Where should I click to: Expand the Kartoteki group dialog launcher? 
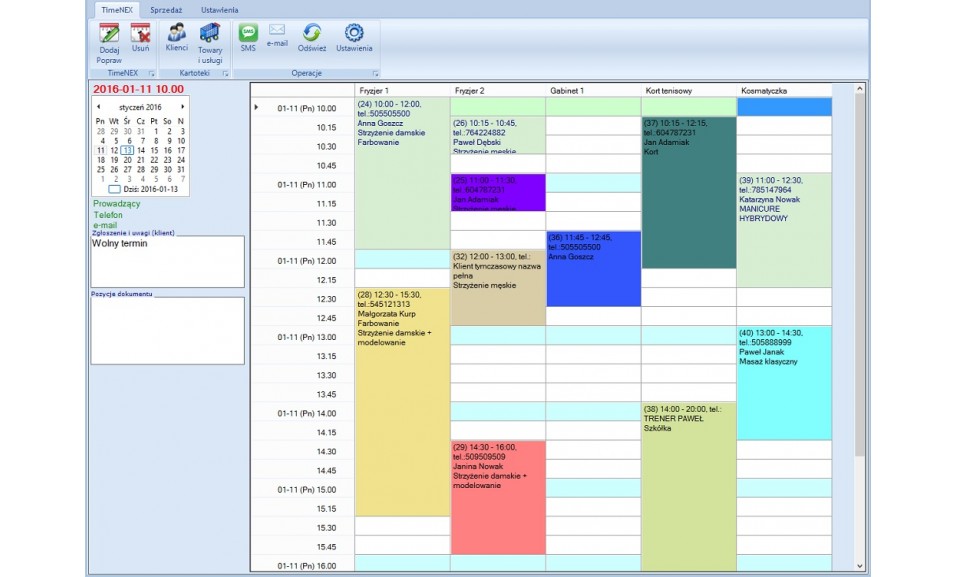click(x=225, y=74)
